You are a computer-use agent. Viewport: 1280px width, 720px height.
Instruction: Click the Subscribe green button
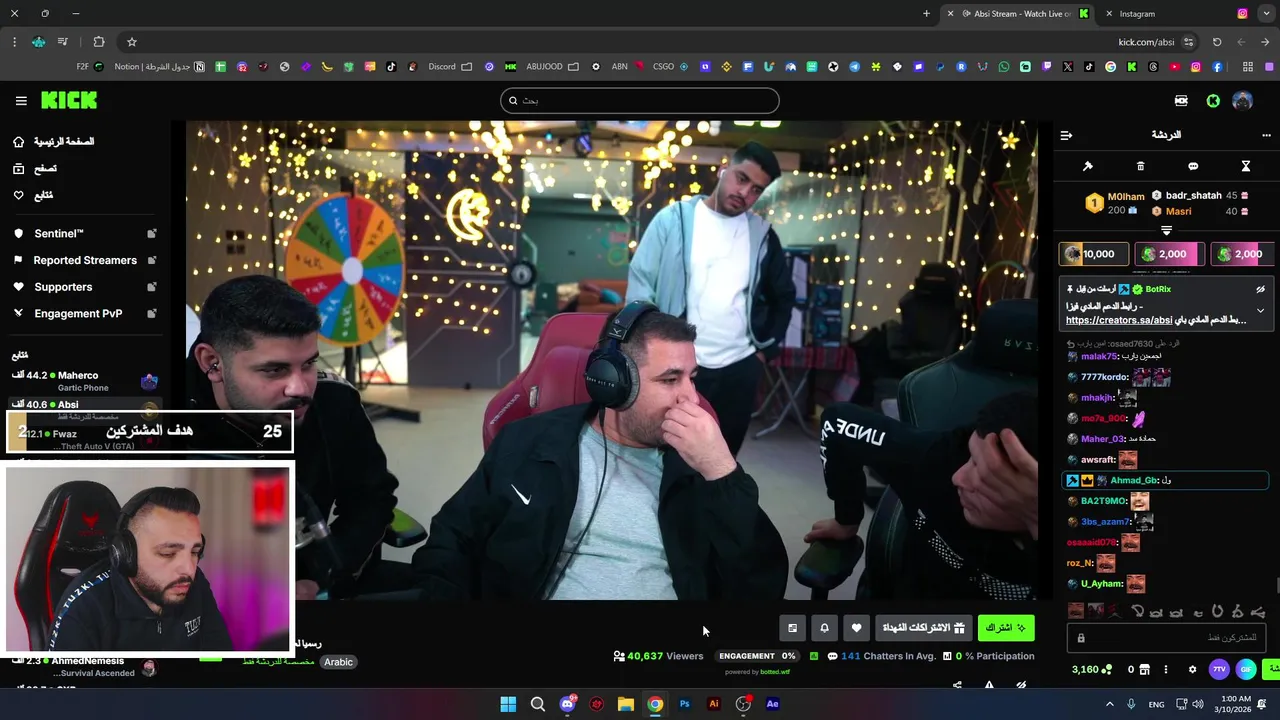[1006, 628]
